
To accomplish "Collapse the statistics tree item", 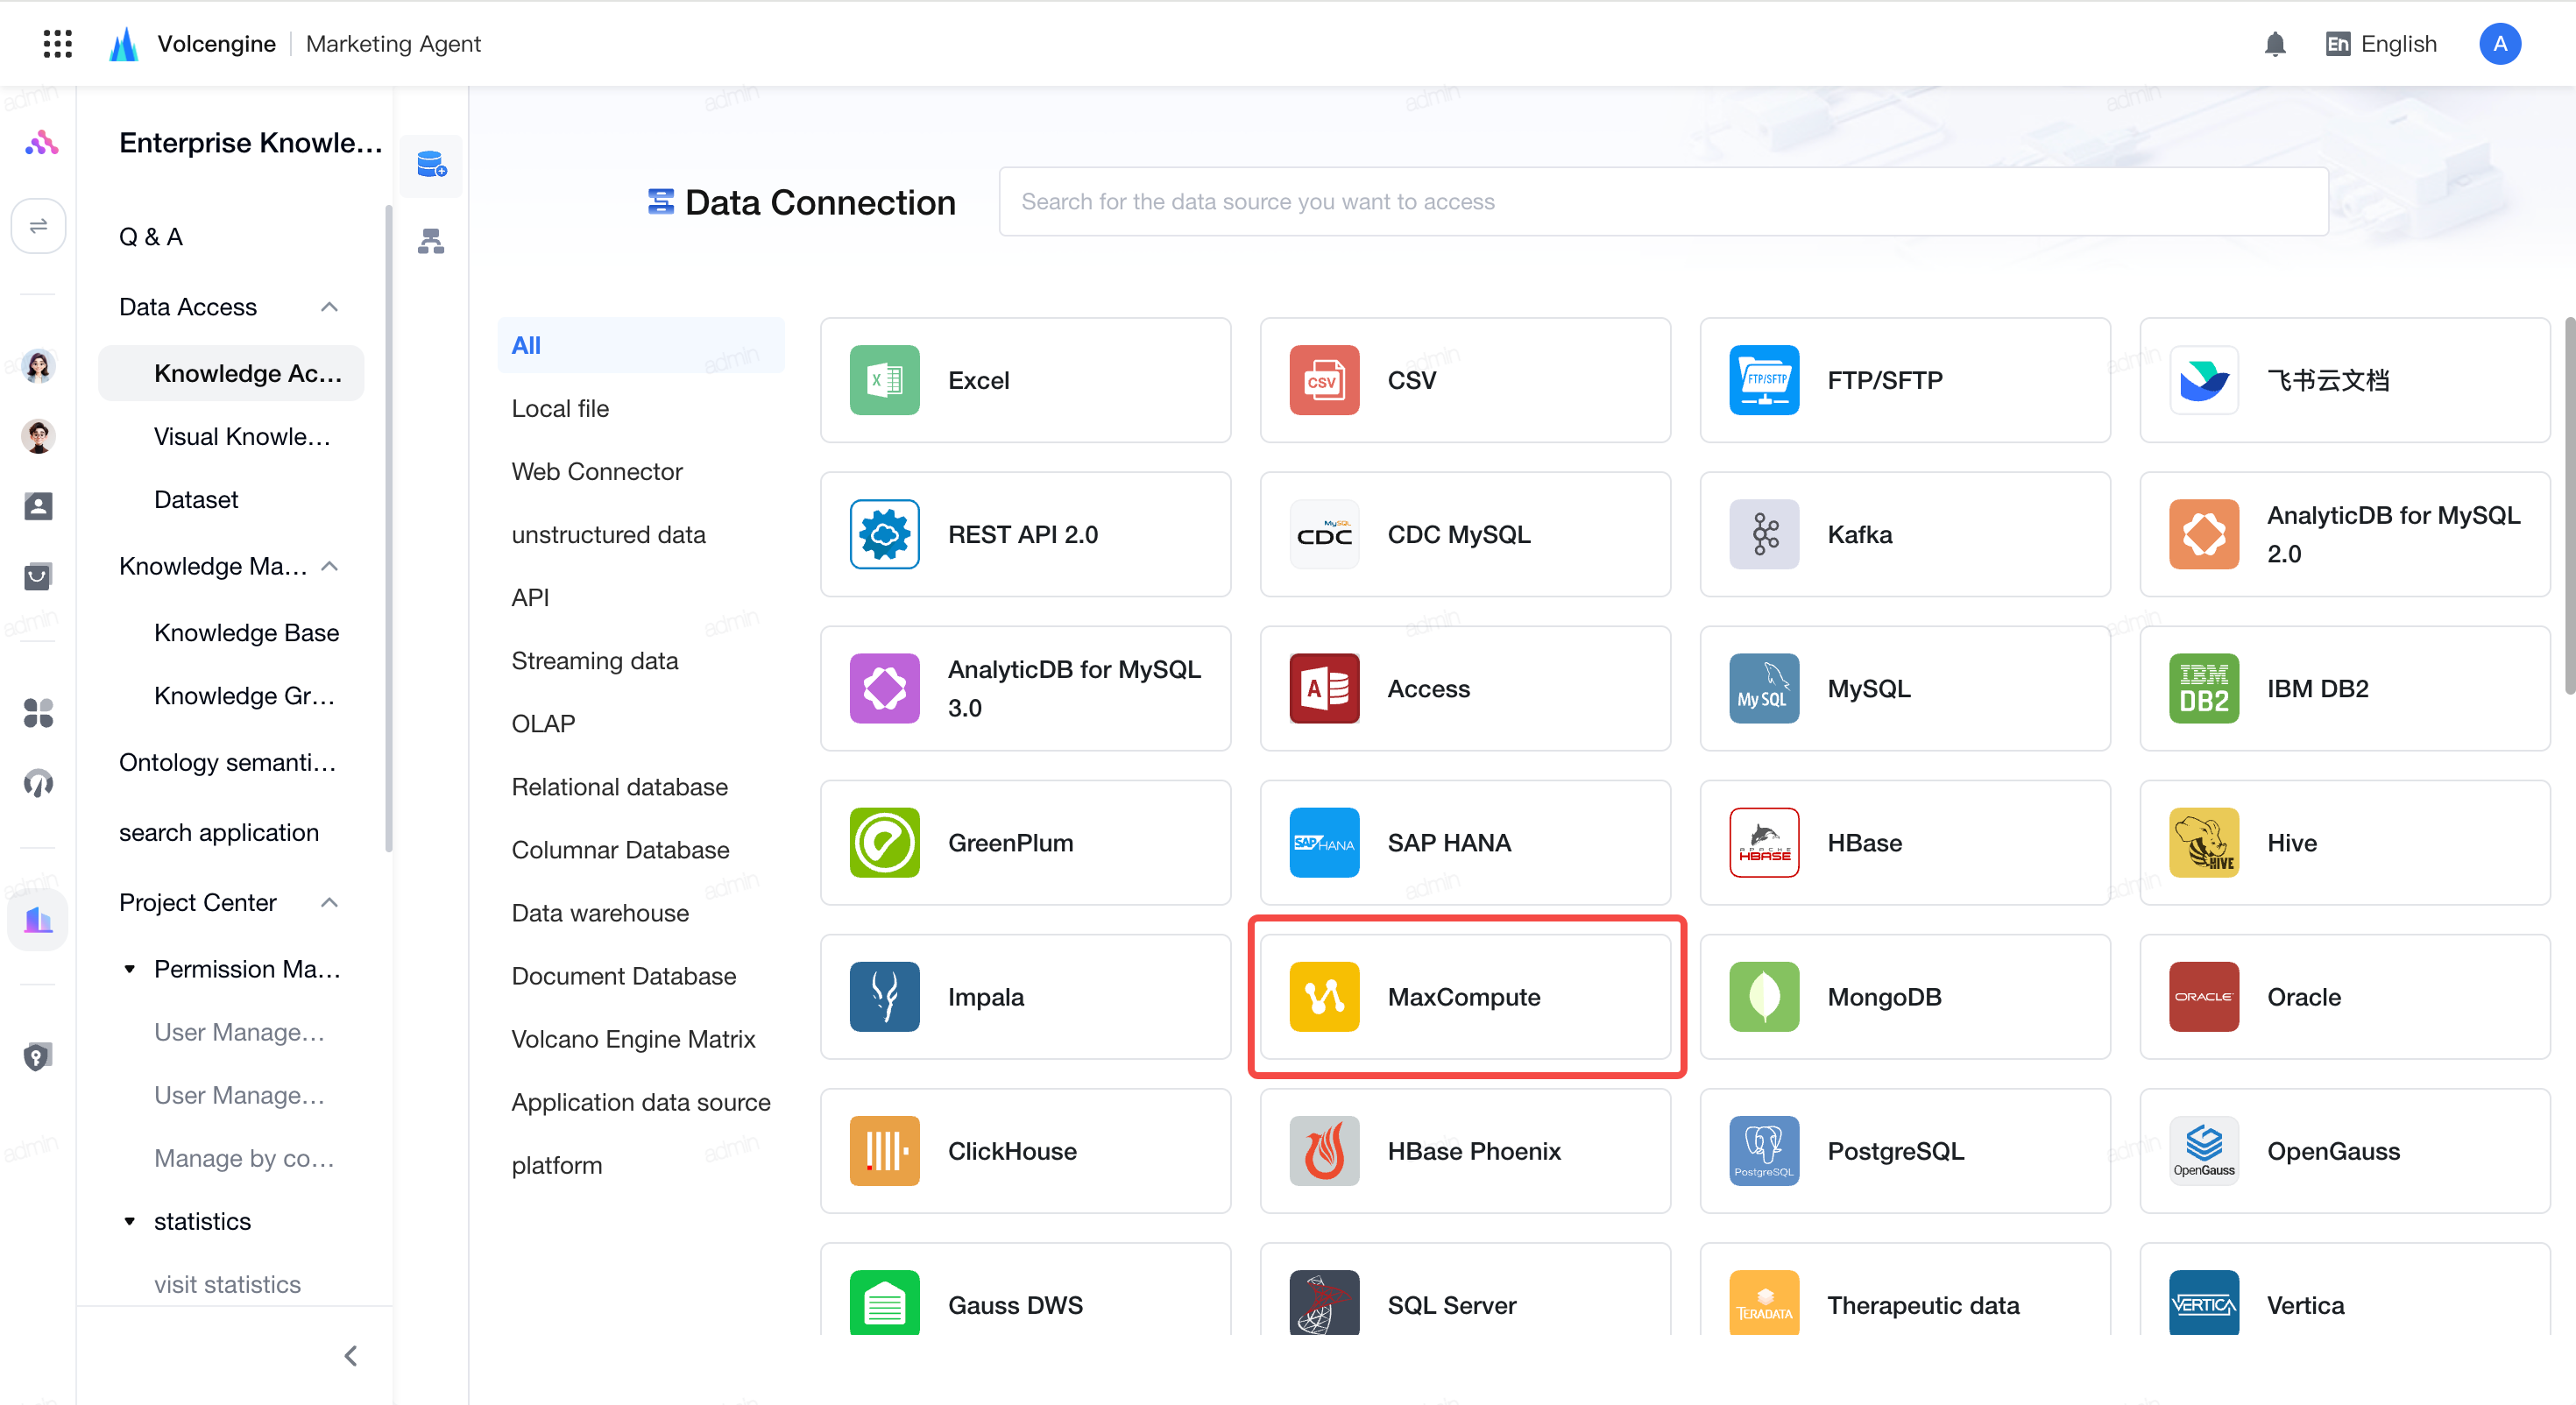I will (x=130, y=1222).
